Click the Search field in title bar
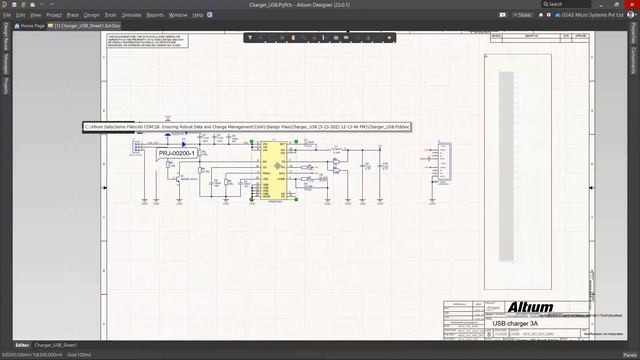 tap(566, 4)
